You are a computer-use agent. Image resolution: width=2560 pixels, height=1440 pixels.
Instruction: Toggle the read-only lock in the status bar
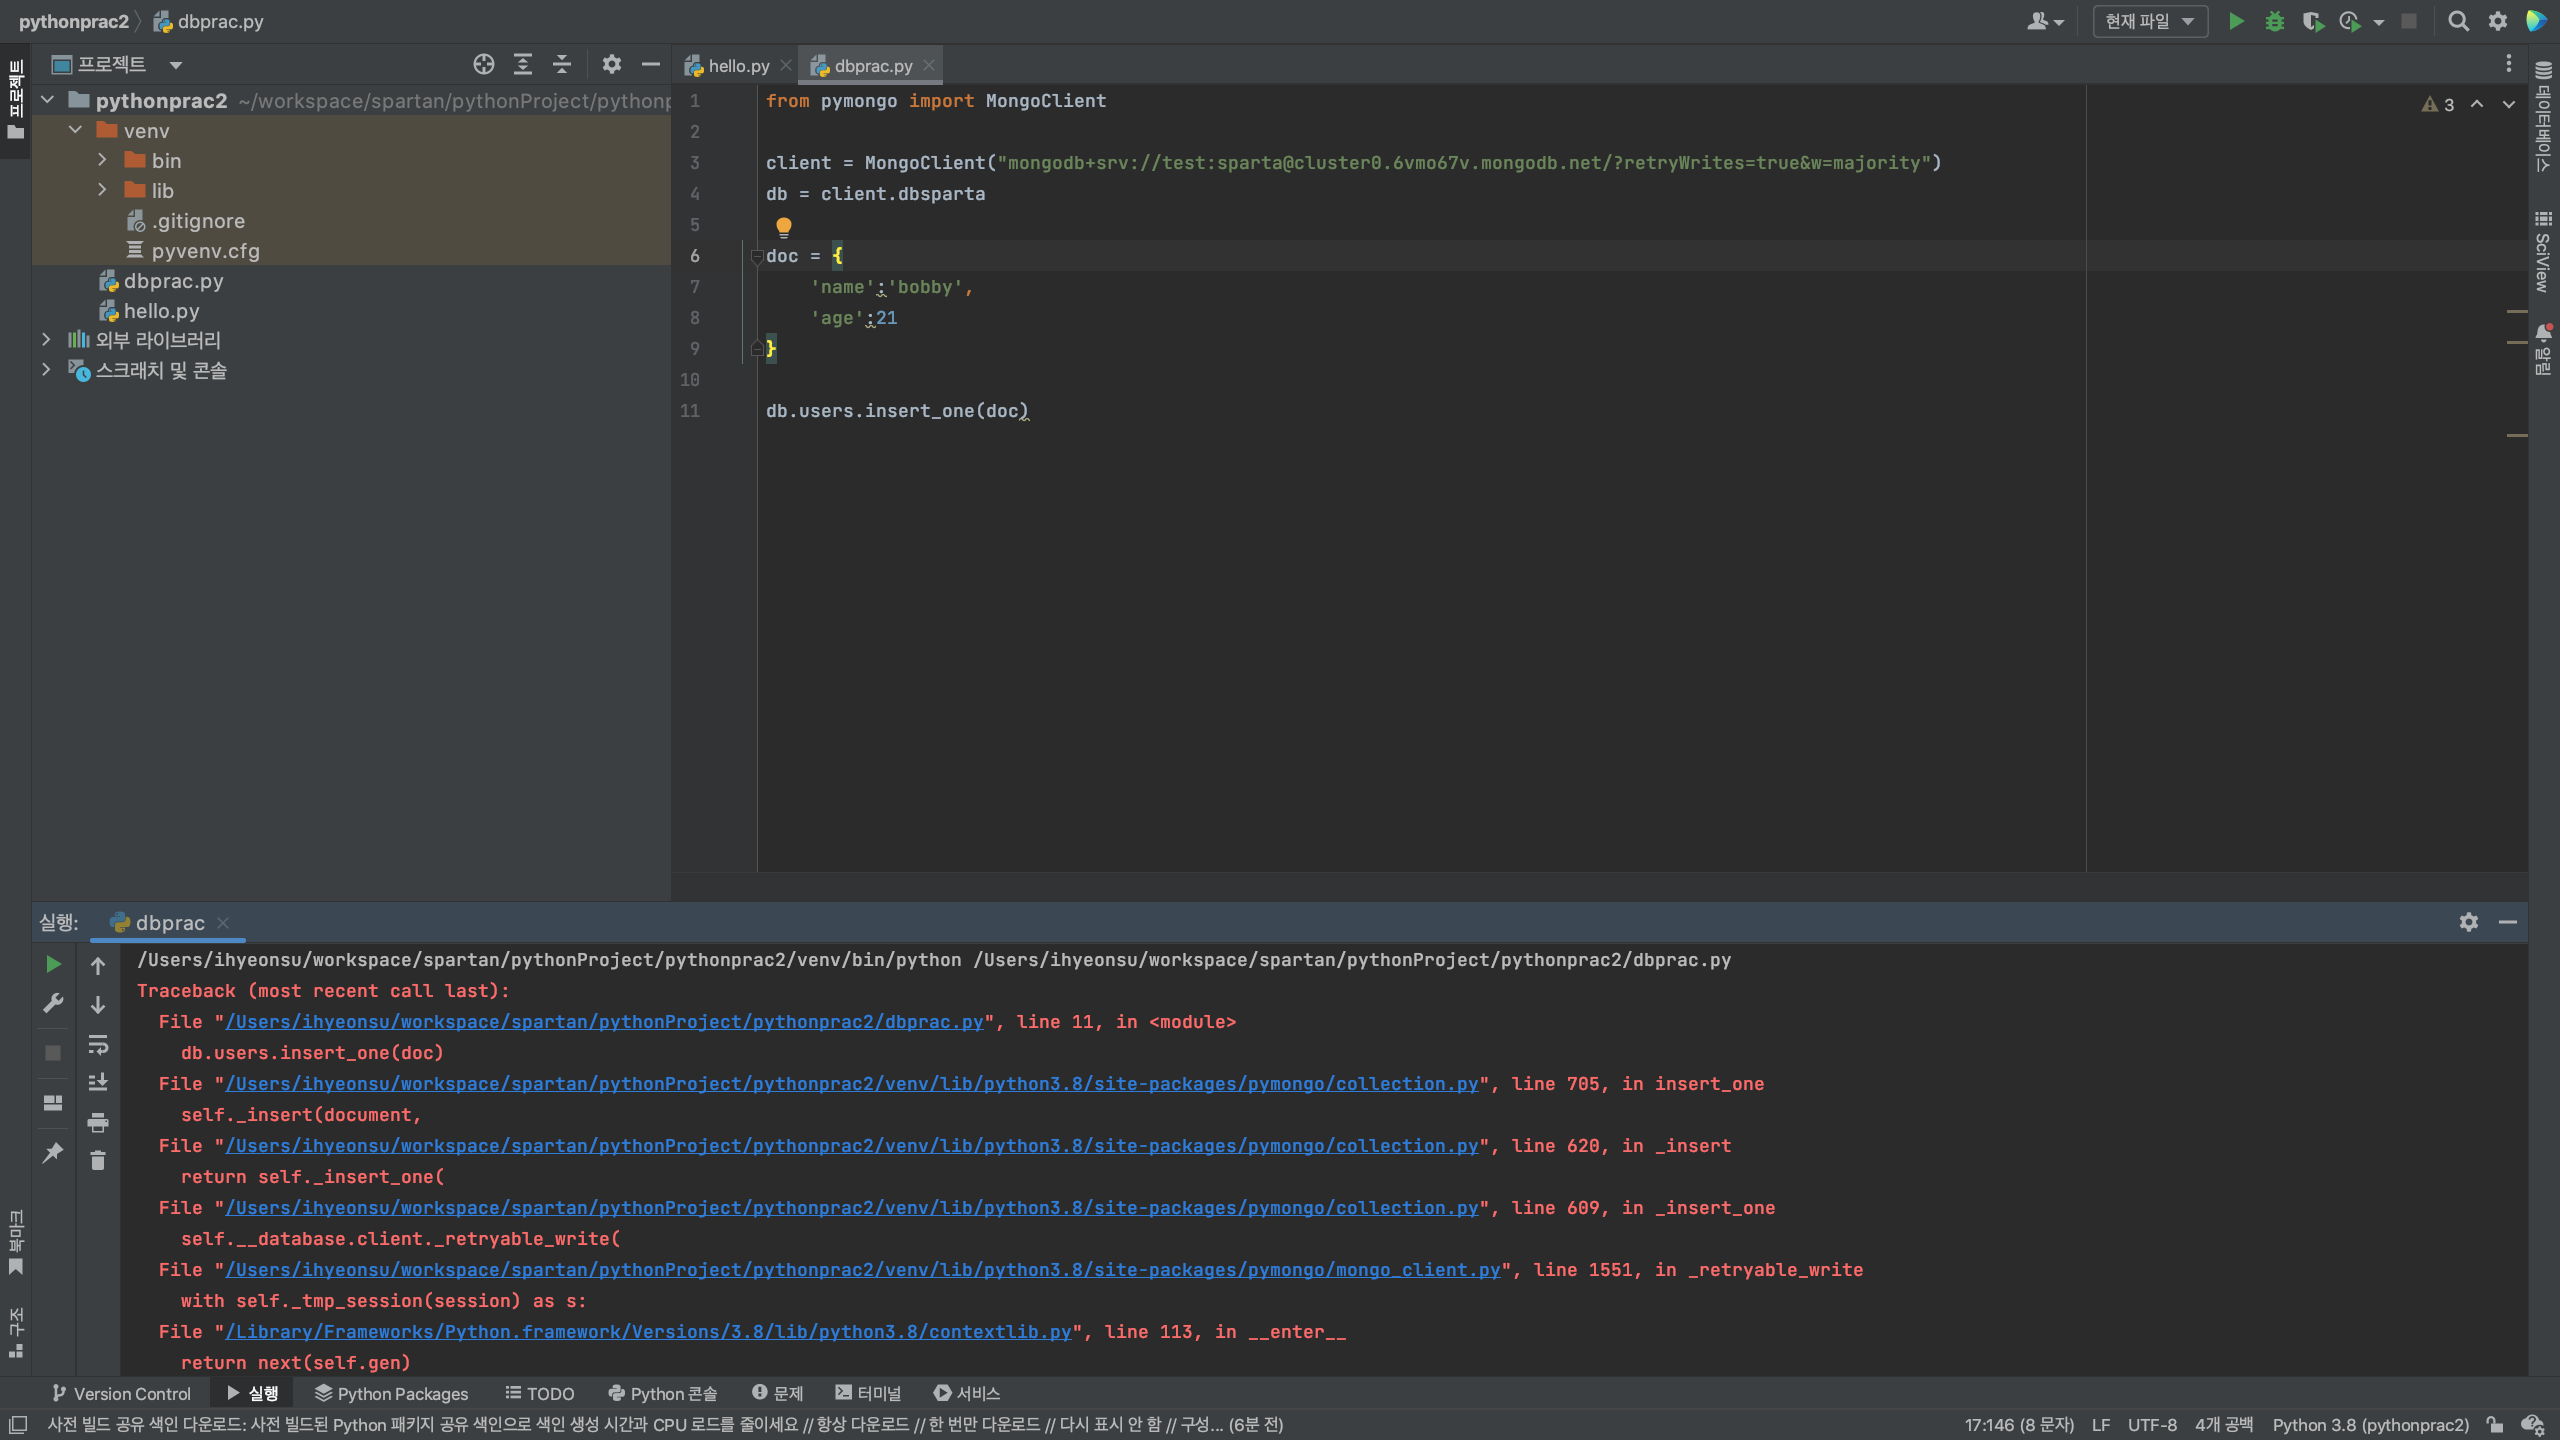click(2495, 1425)
